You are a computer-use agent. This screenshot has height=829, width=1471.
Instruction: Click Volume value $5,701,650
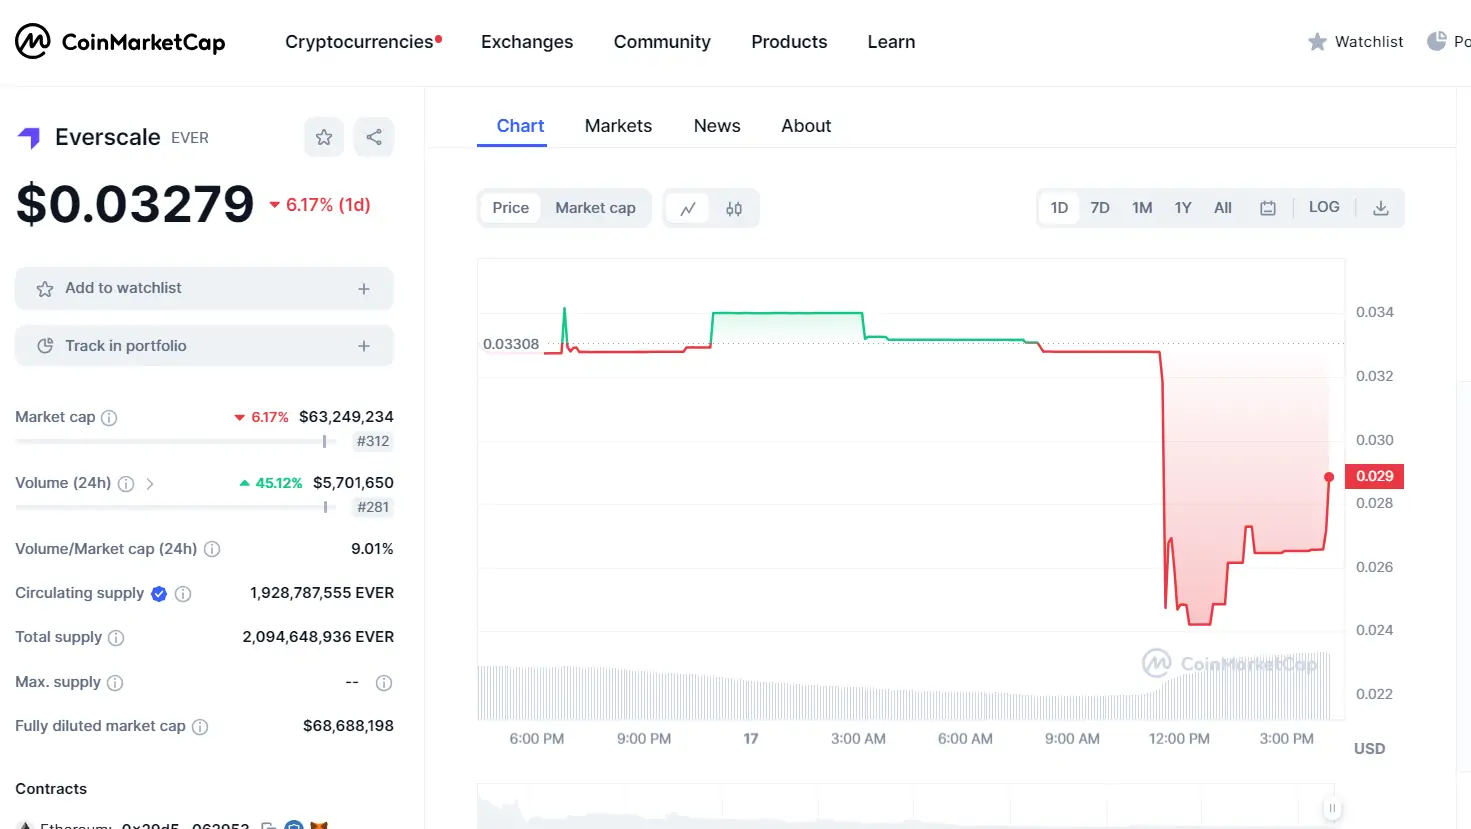point(353,483)
